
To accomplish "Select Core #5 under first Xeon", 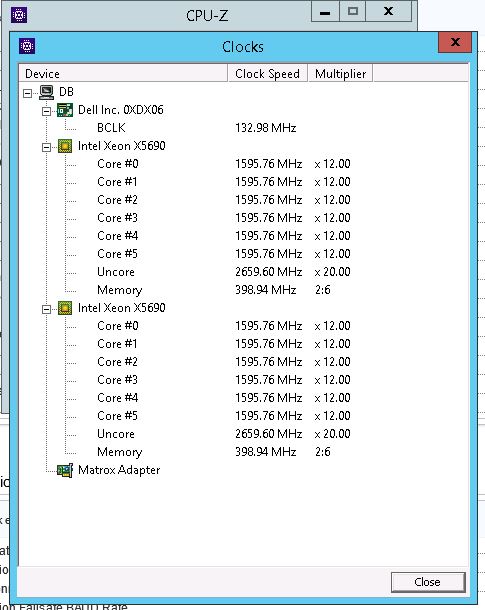I will (117, 254).
